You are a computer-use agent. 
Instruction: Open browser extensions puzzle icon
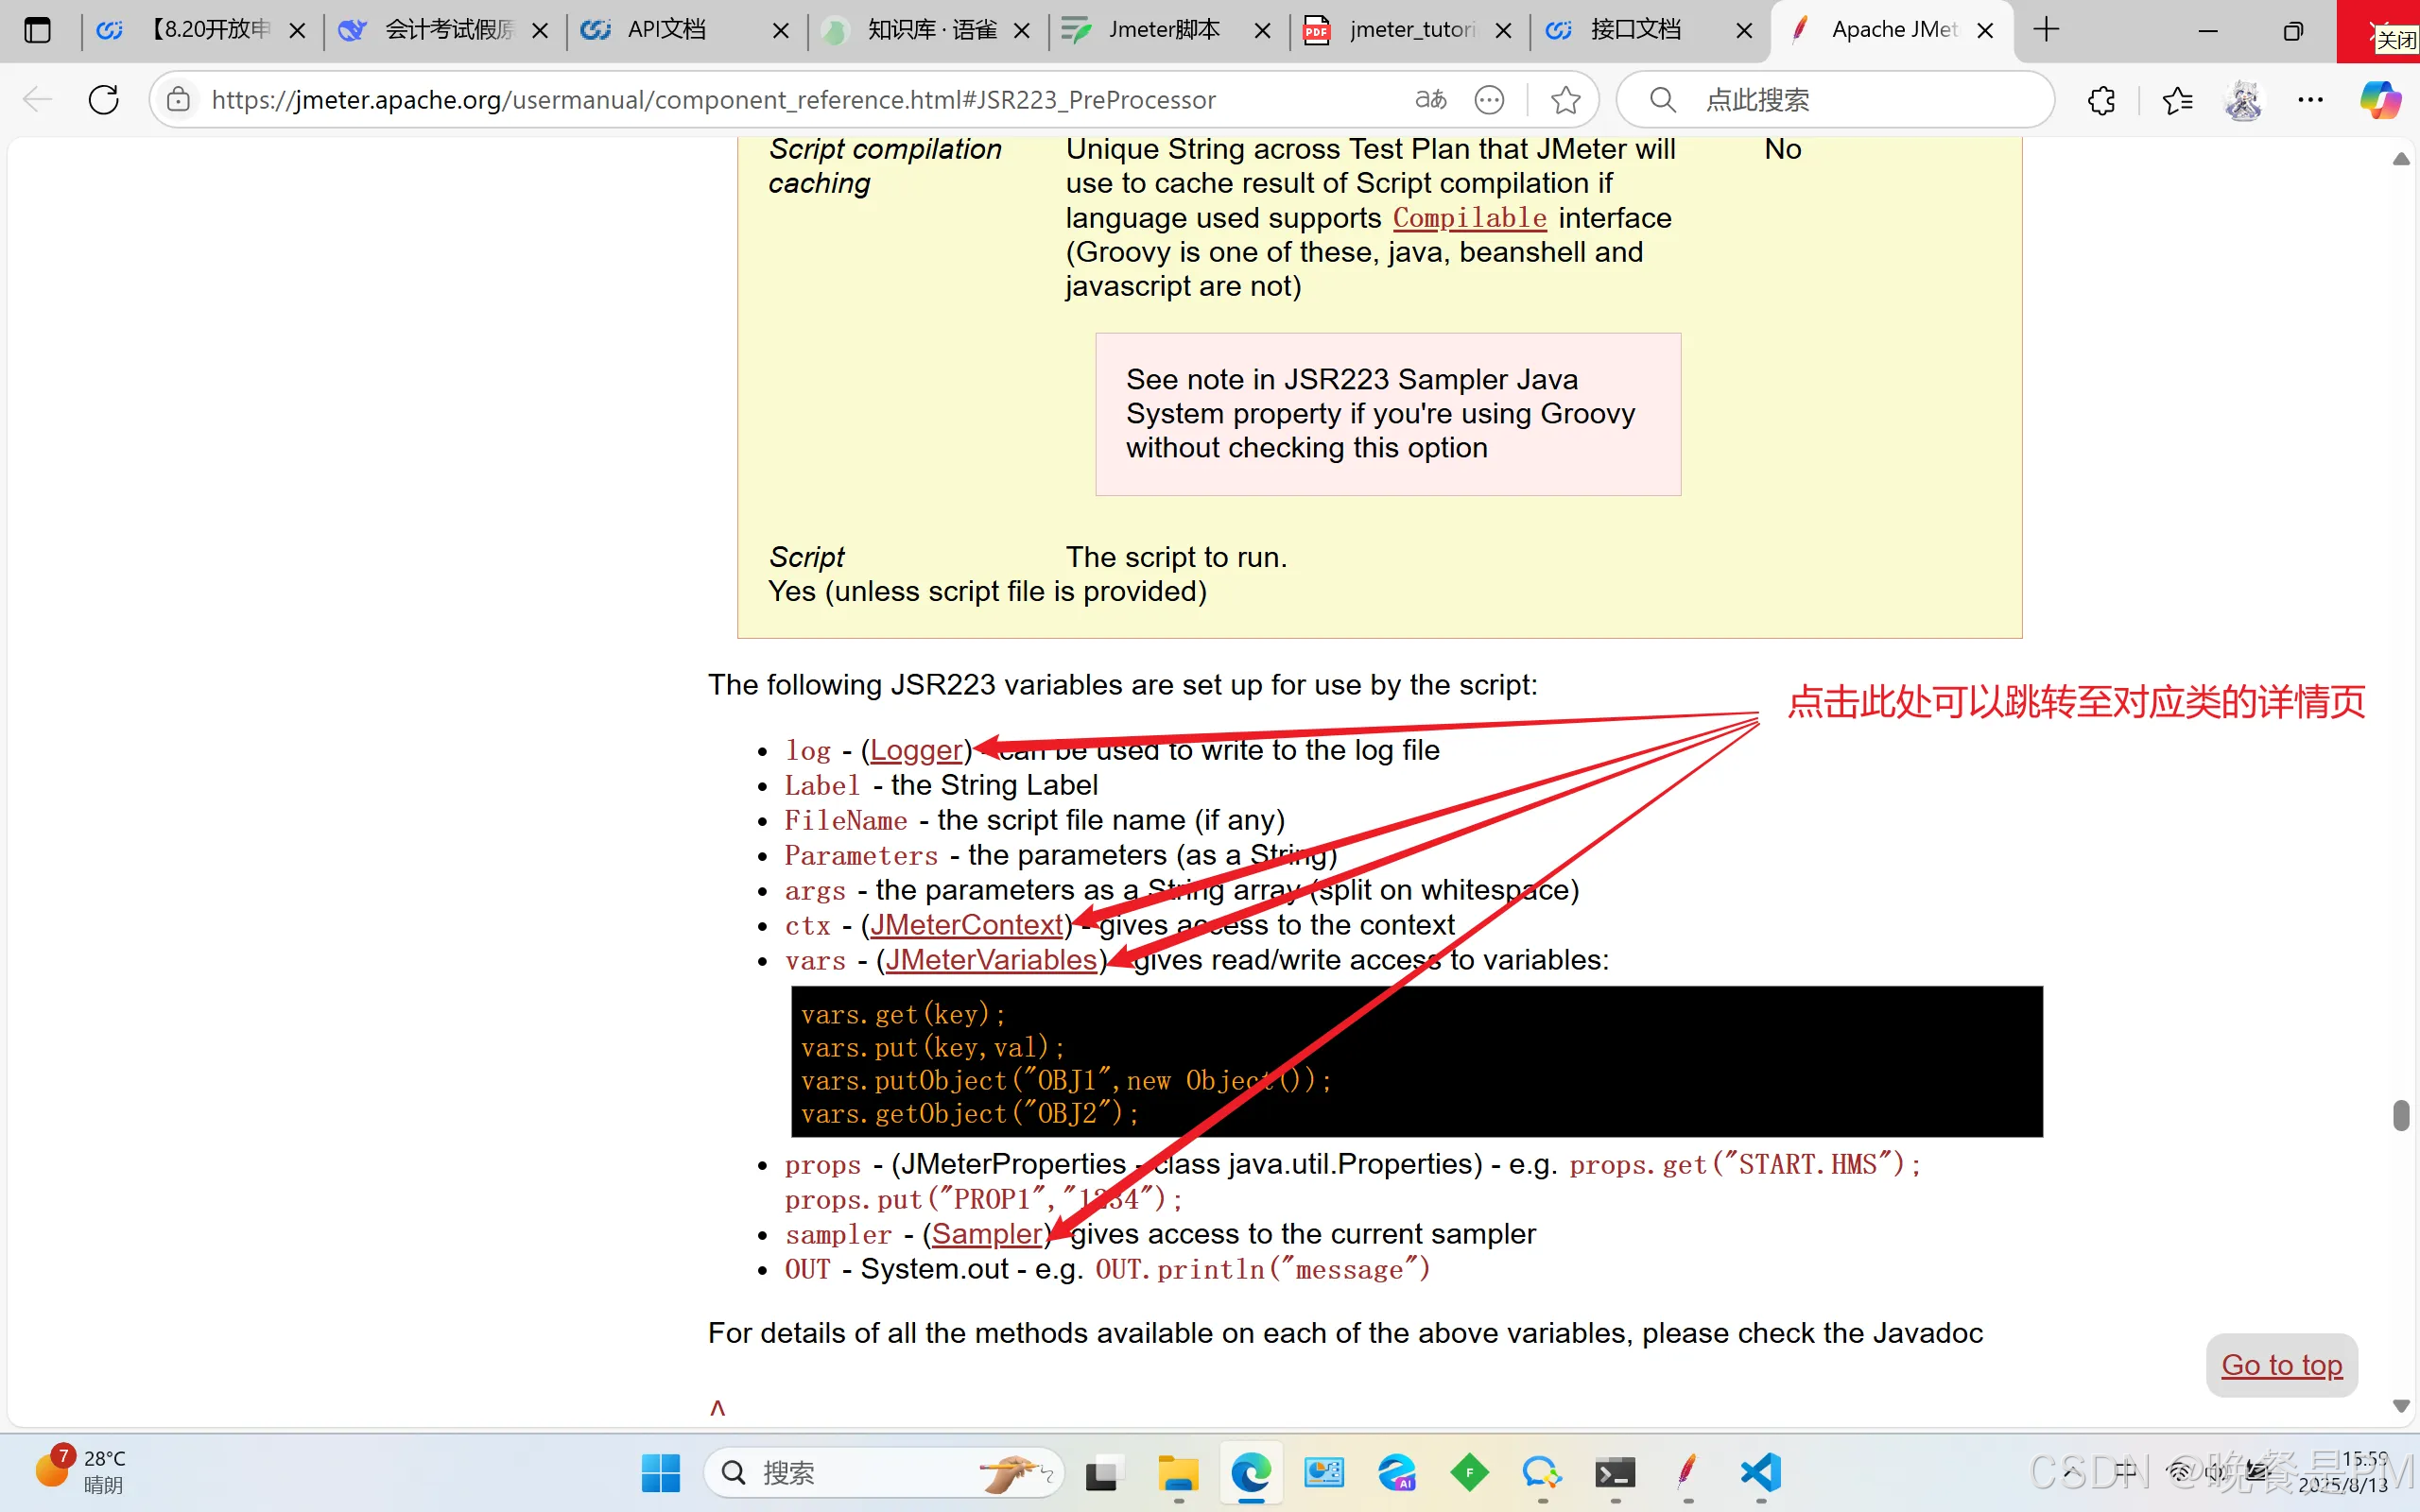point(2101,99)
